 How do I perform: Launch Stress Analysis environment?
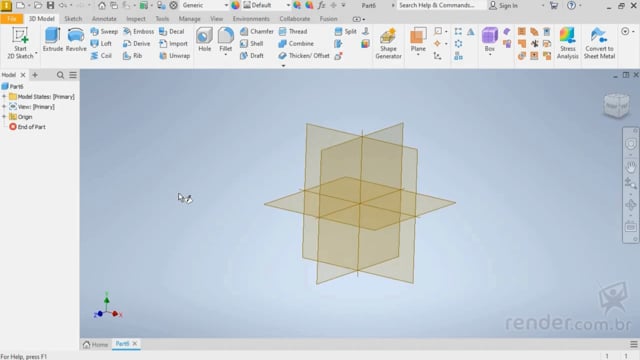tap(568, 43)
